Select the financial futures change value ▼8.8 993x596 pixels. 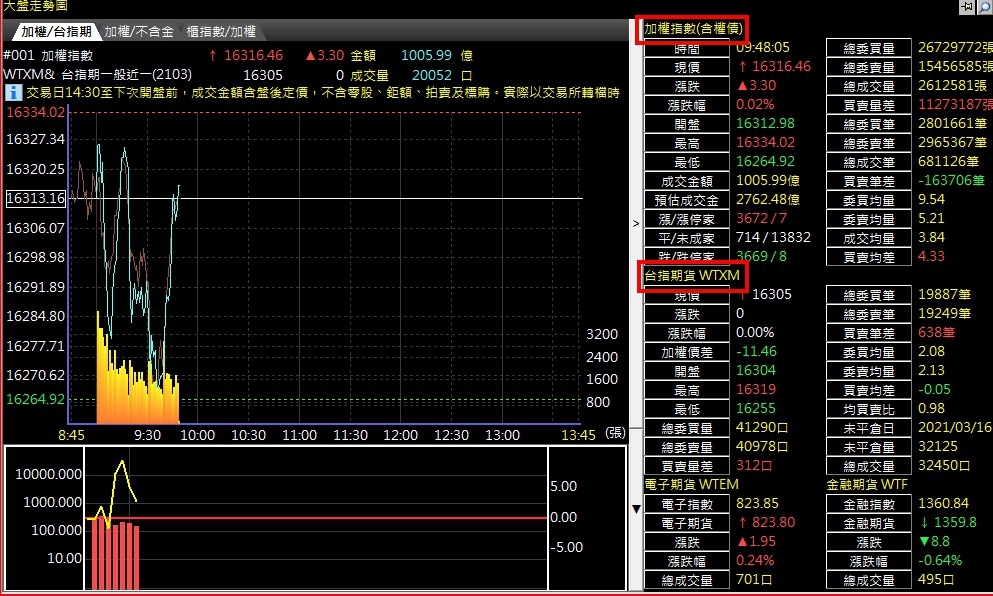click(x=933, y=542)
